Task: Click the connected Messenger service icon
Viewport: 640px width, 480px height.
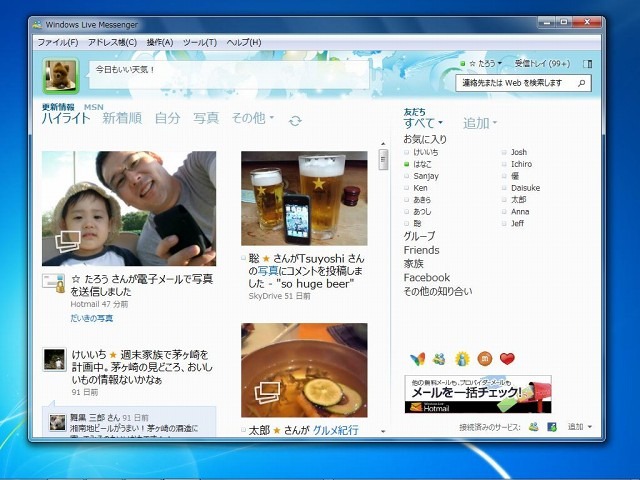Action: [x=533, y=427]
